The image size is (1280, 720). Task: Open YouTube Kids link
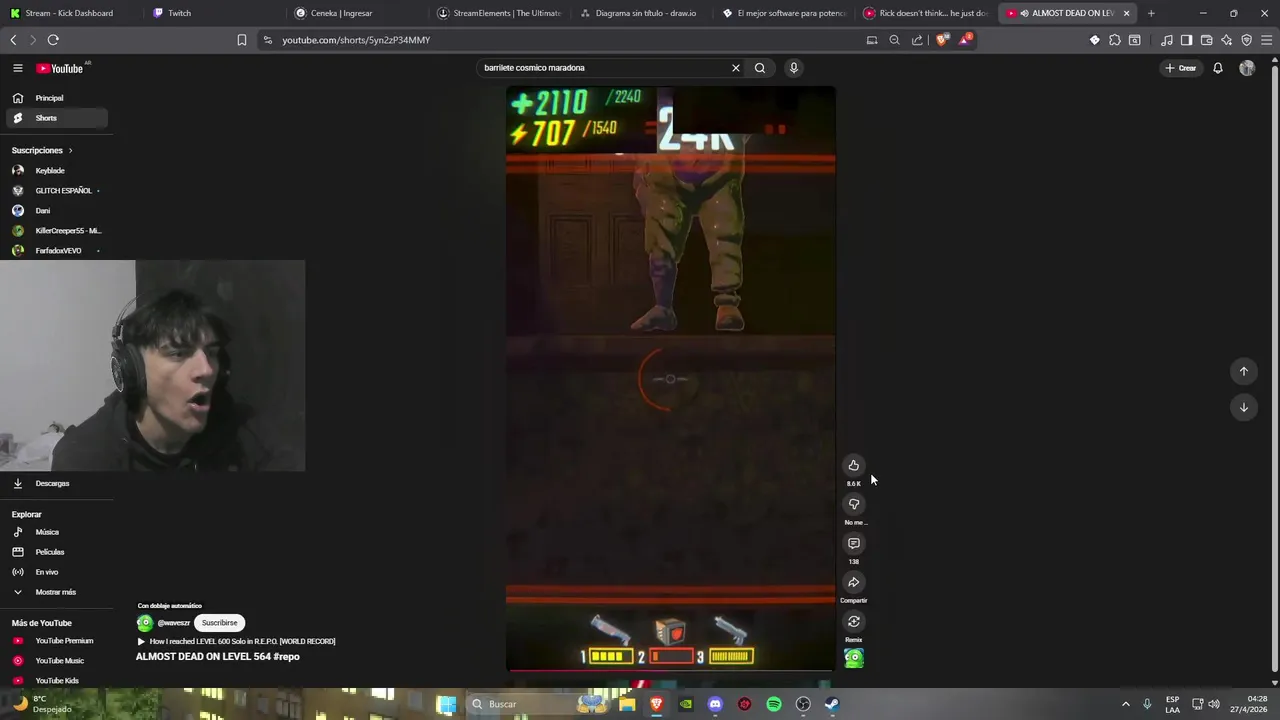click(x=57, y=681)
